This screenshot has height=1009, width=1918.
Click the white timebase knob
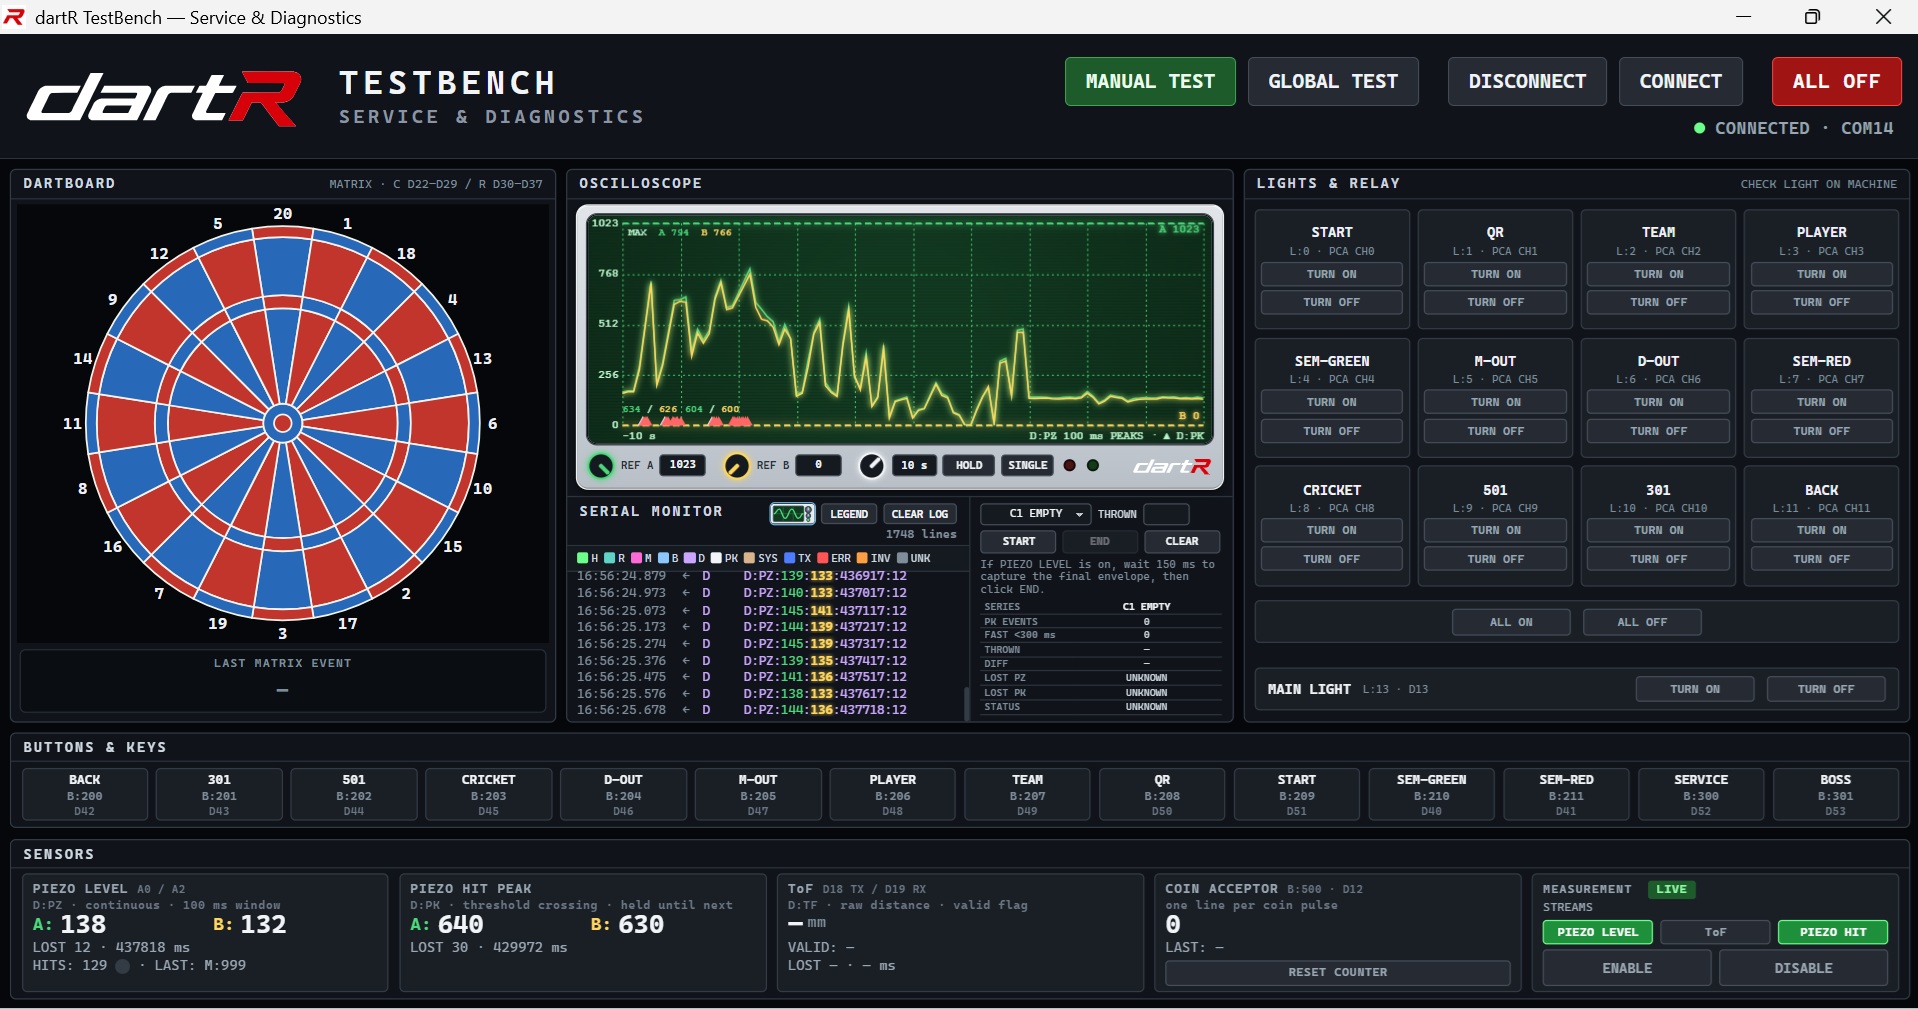click(872, 466)
